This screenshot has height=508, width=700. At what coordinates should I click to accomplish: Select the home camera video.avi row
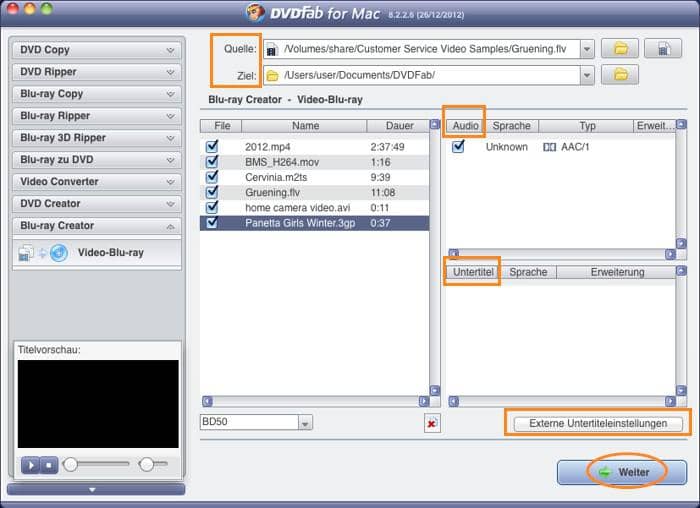coord(314,208)
